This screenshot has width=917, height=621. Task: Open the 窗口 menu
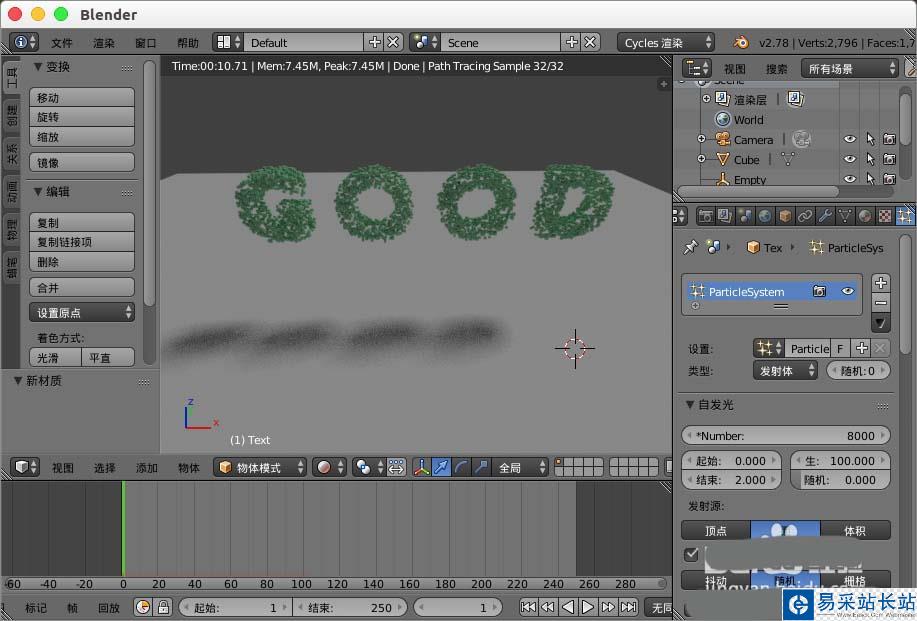coord(146,43)
